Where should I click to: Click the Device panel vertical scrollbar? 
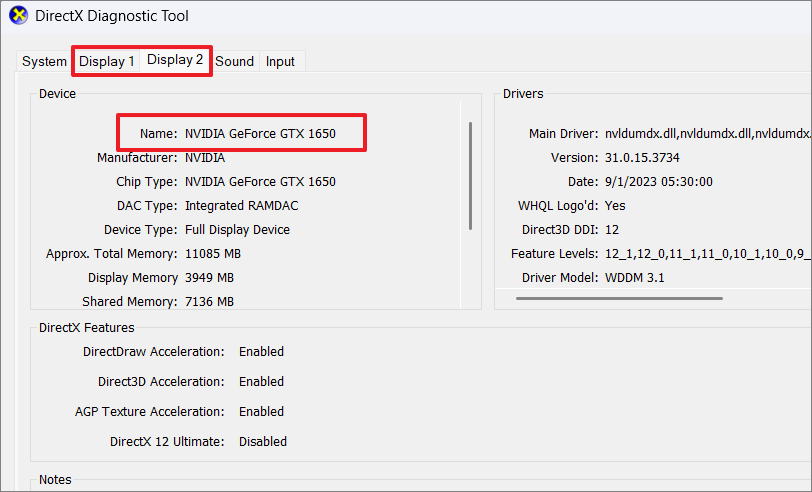coord(470,176)
